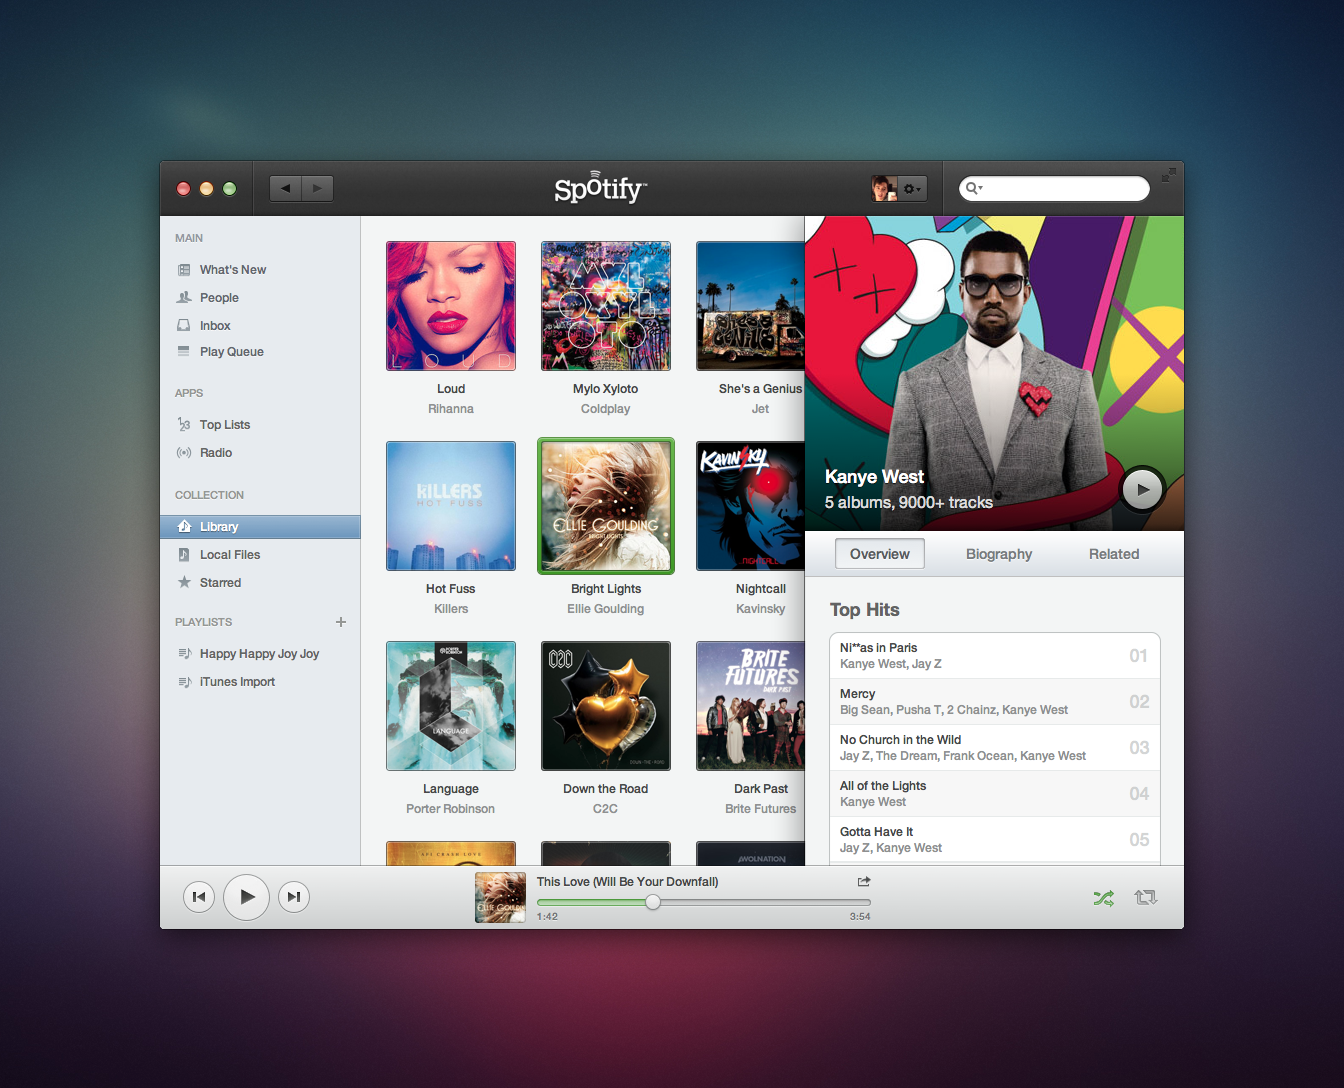Click the What's New sidebar icon
Screen dimensions: 1344x1088
(x=184, y=270)
